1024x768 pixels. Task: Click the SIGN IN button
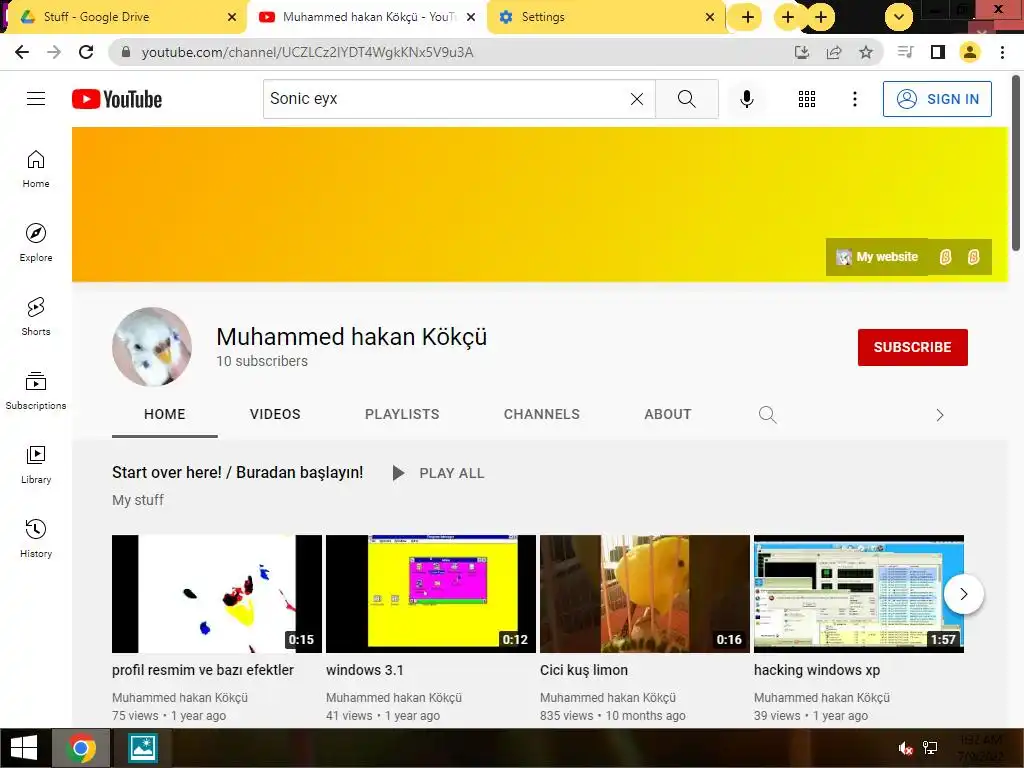click(937, 99)
